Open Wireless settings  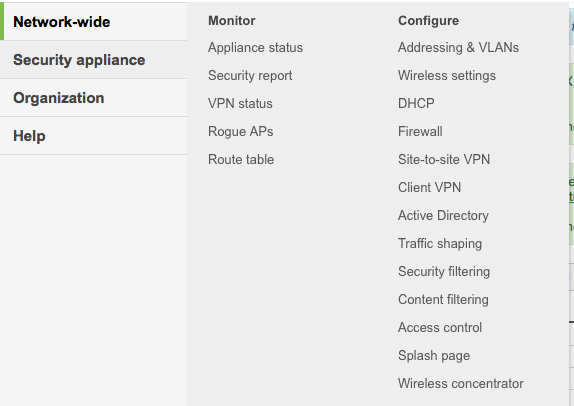pyautogui.click(x=447, y=75)
